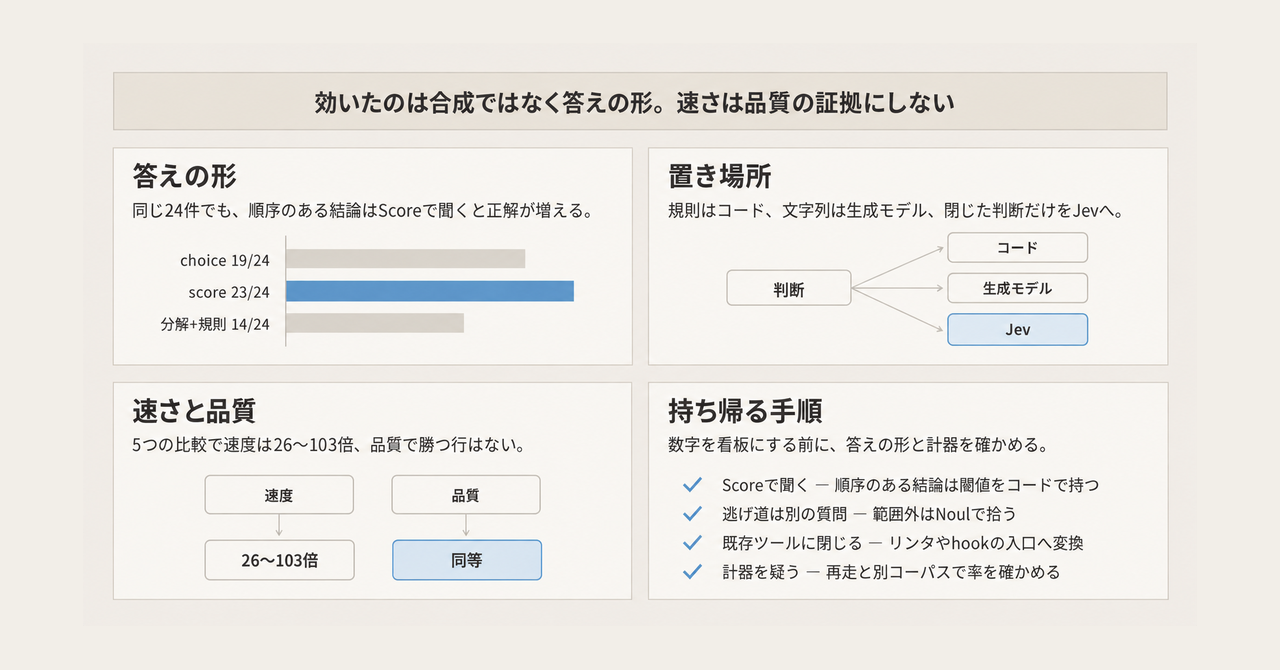
Task: Click the text Scoreで聞く — 順序のある結論は閾値をコードで持つ
Action: click(910, 485)
